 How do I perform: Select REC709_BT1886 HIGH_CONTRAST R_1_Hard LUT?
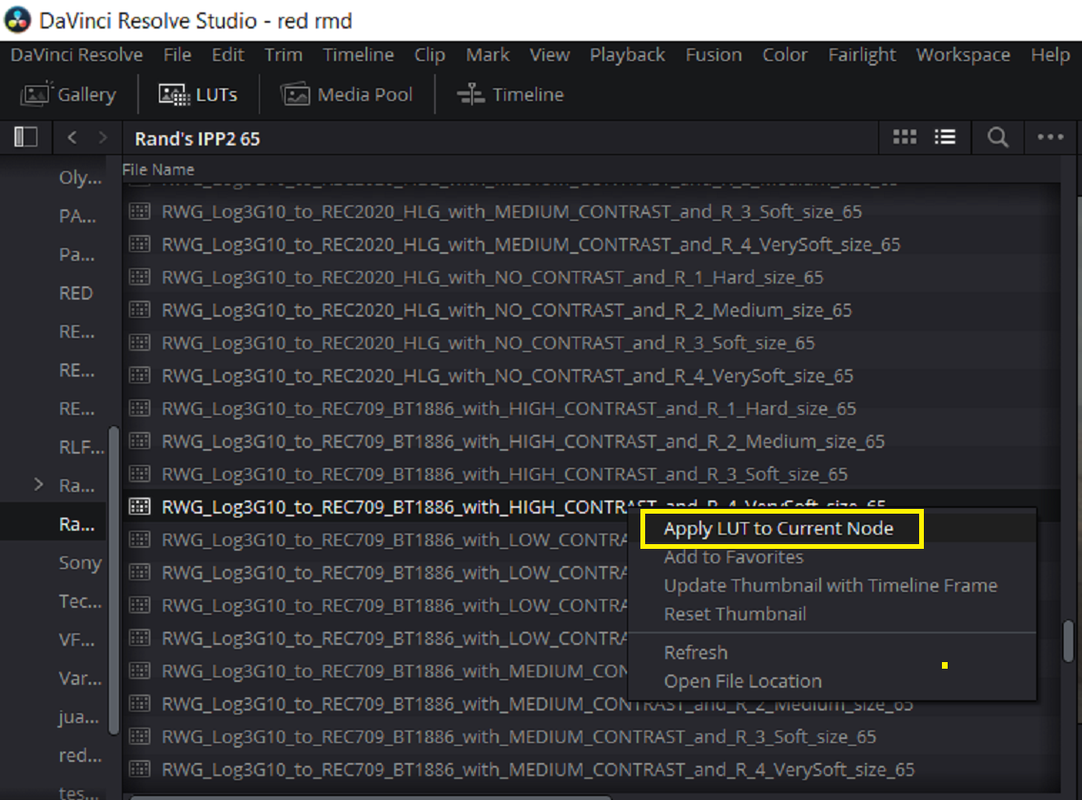tap(509, 409)
